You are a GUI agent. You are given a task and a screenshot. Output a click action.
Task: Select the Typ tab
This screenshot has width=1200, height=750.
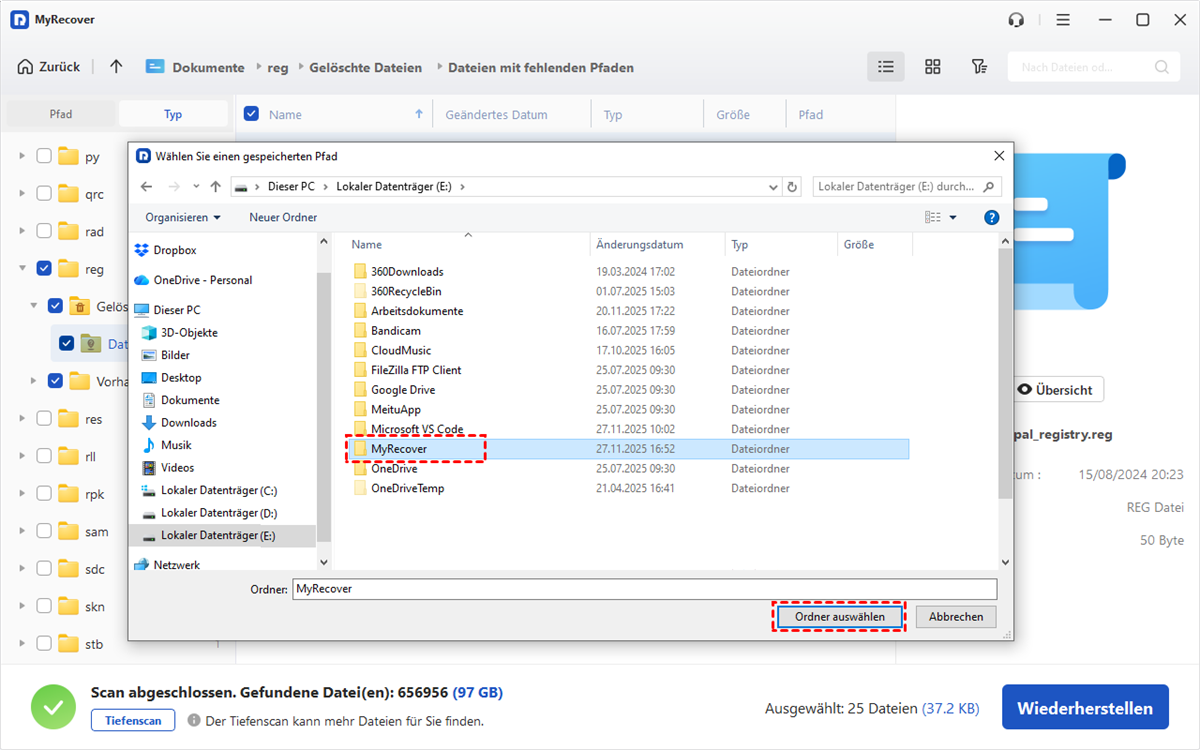173,114
